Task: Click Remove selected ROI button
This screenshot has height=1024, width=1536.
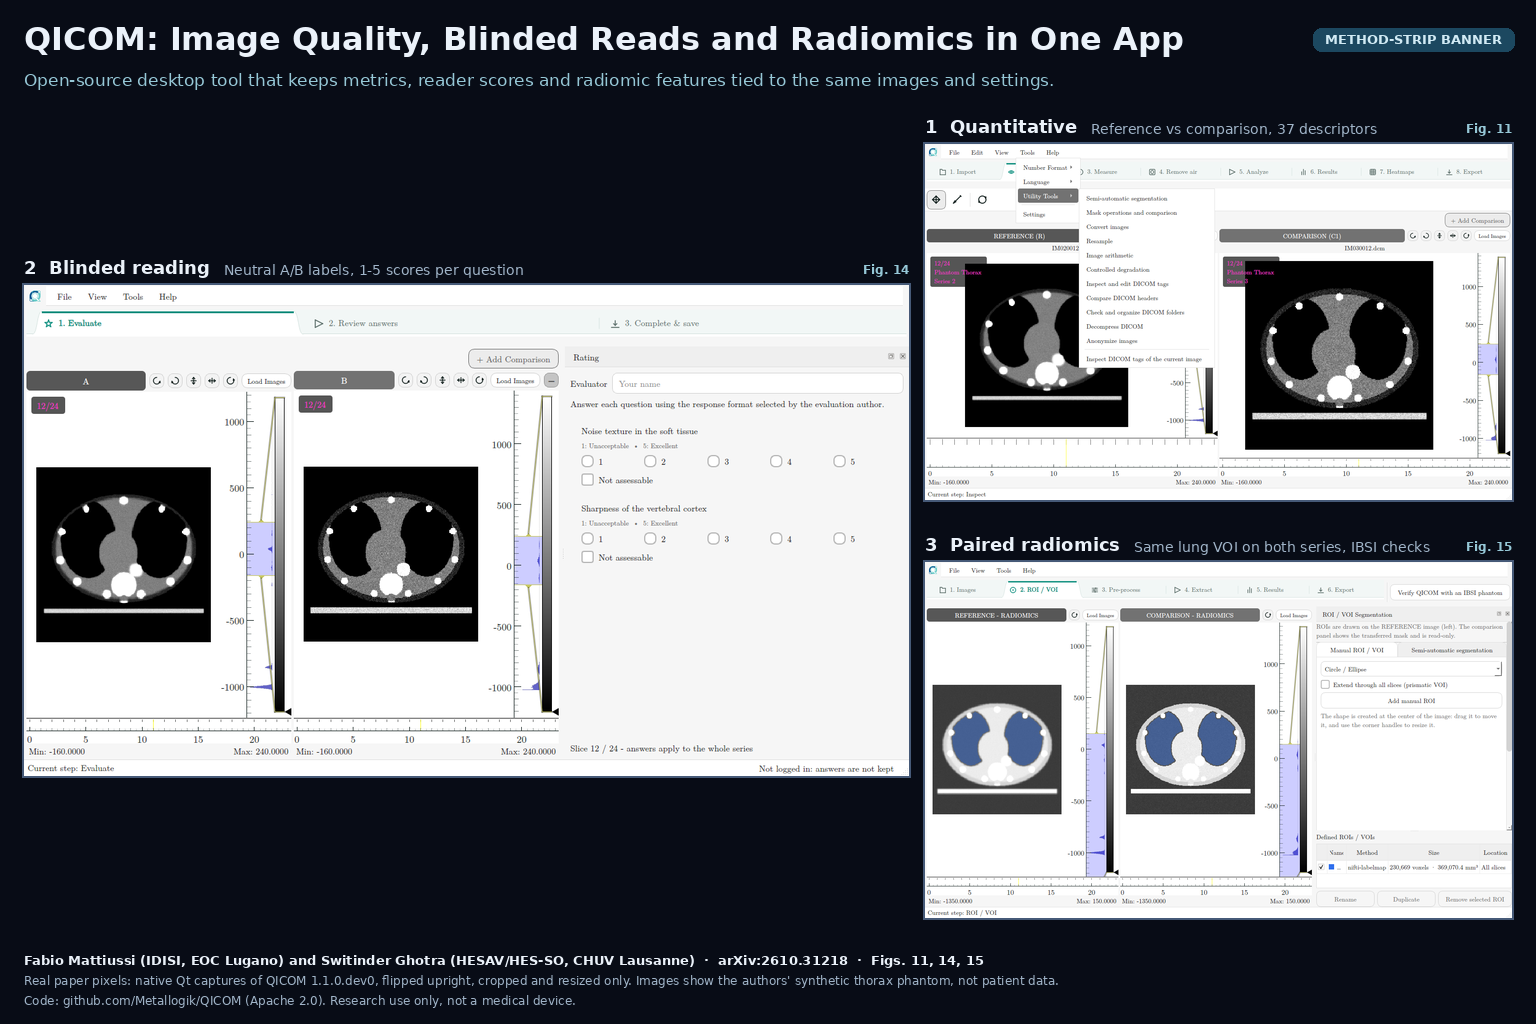Action: pyautogui.click(x=1474, y=899)
